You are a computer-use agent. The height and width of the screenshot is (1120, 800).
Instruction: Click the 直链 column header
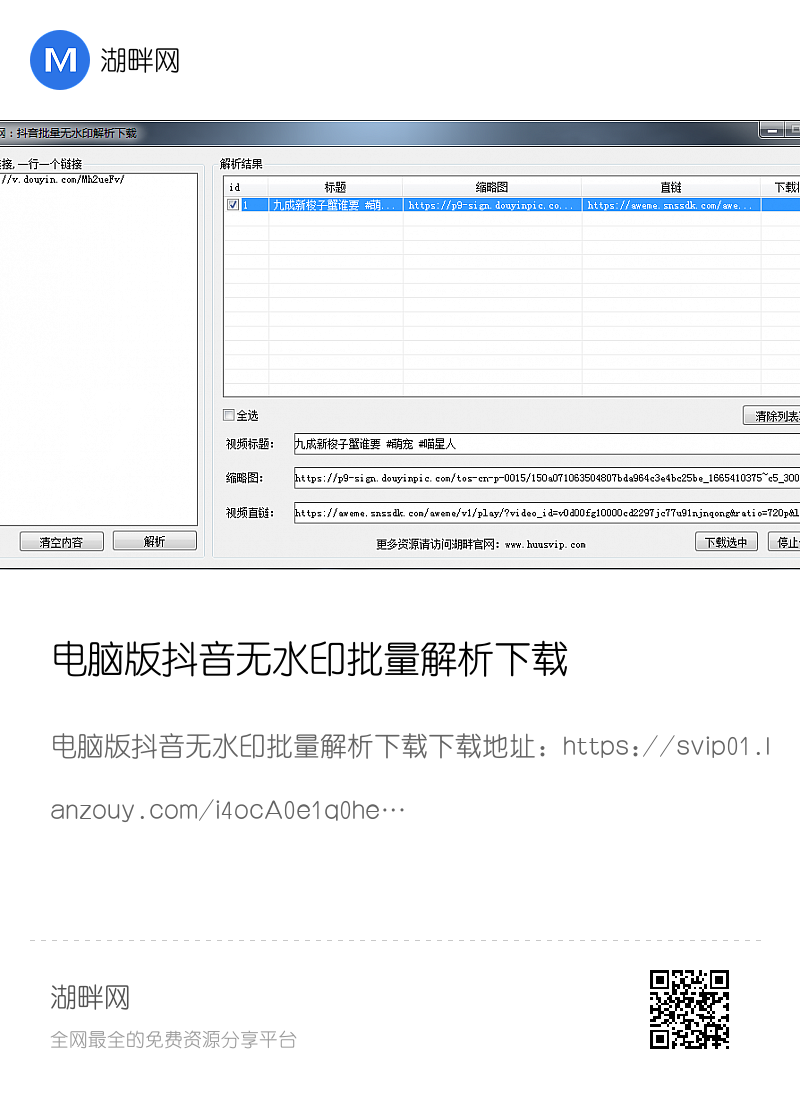[671, 187]
